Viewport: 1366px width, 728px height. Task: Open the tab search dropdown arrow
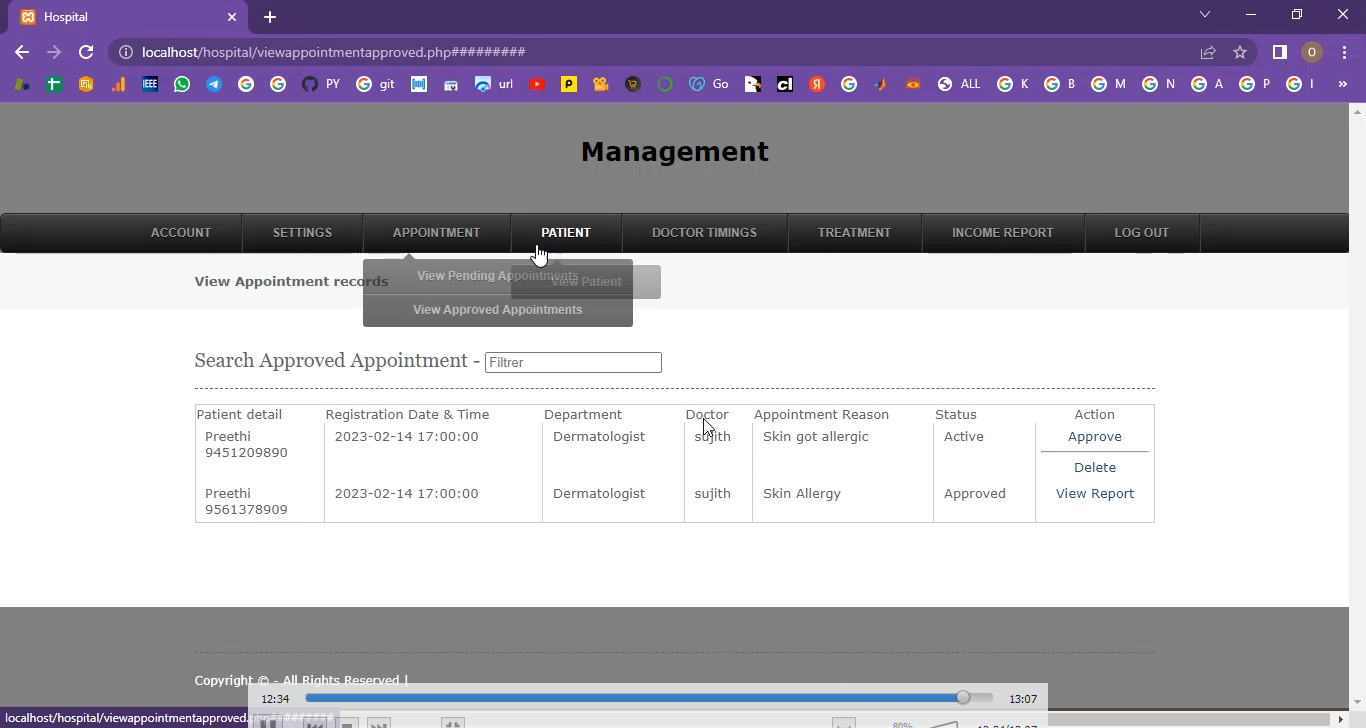(1205, 15)
